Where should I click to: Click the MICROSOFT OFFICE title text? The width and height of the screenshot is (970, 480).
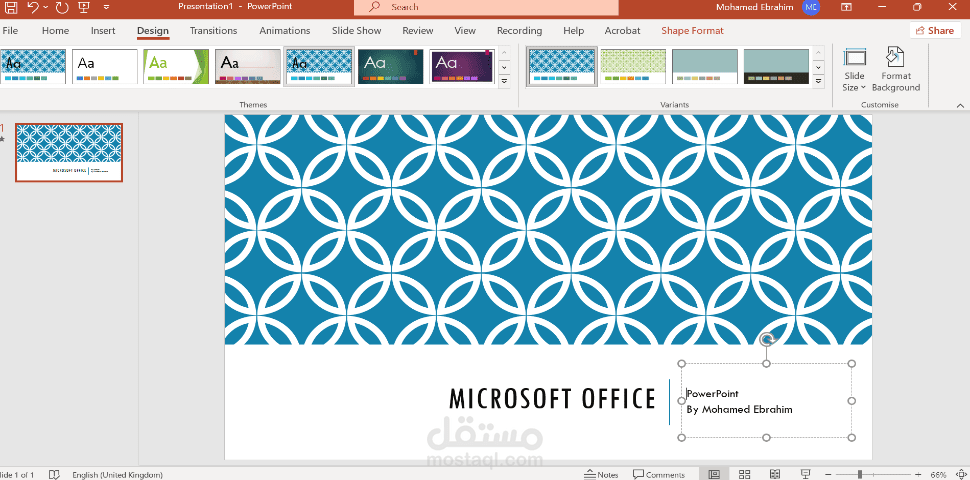(552, 399)
